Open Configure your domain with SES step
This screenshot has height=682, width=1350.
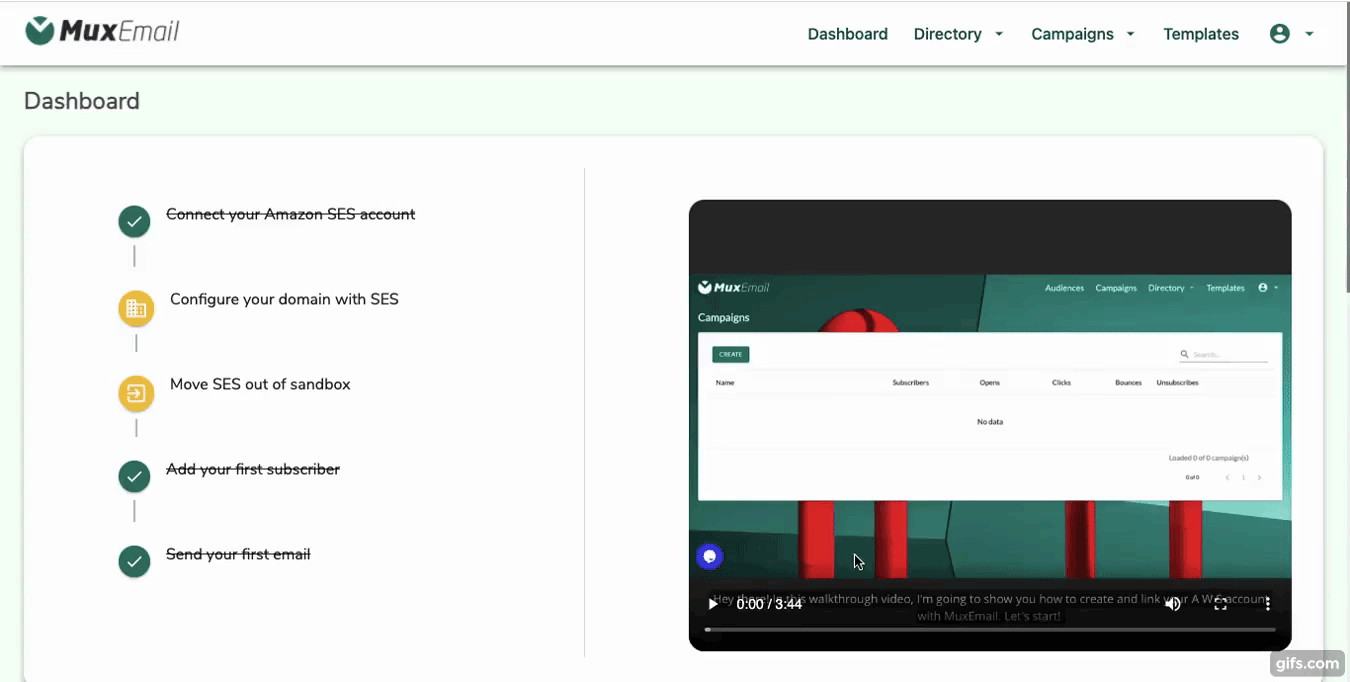[284, 299]
